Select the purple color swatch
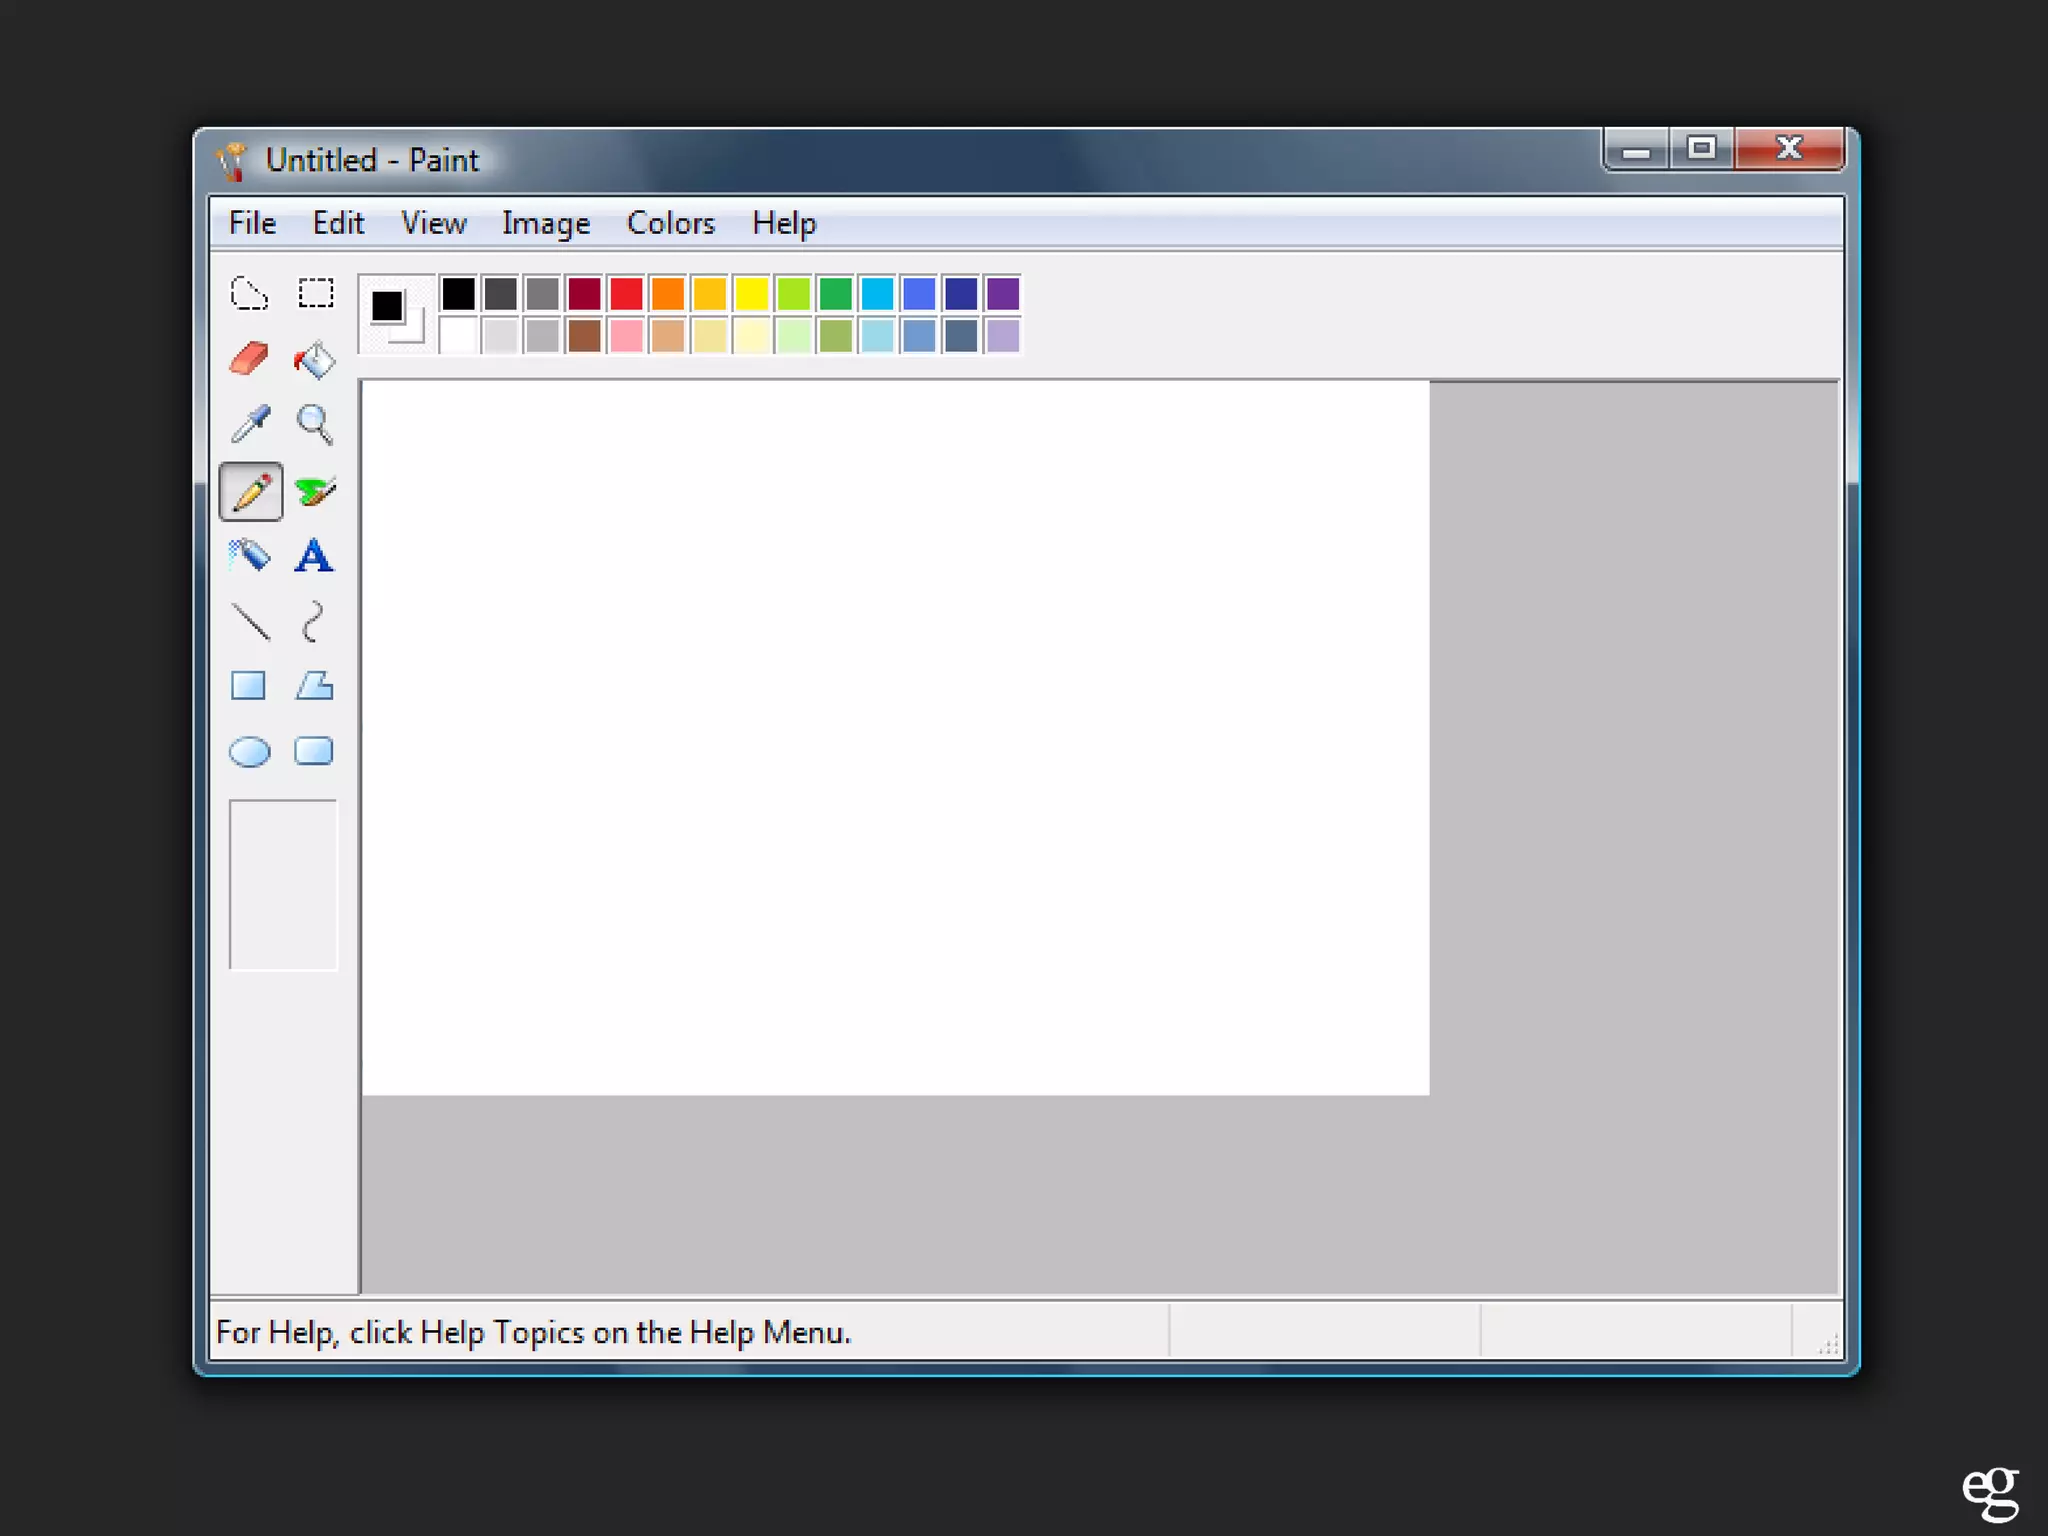 [x=1003, y=294]
